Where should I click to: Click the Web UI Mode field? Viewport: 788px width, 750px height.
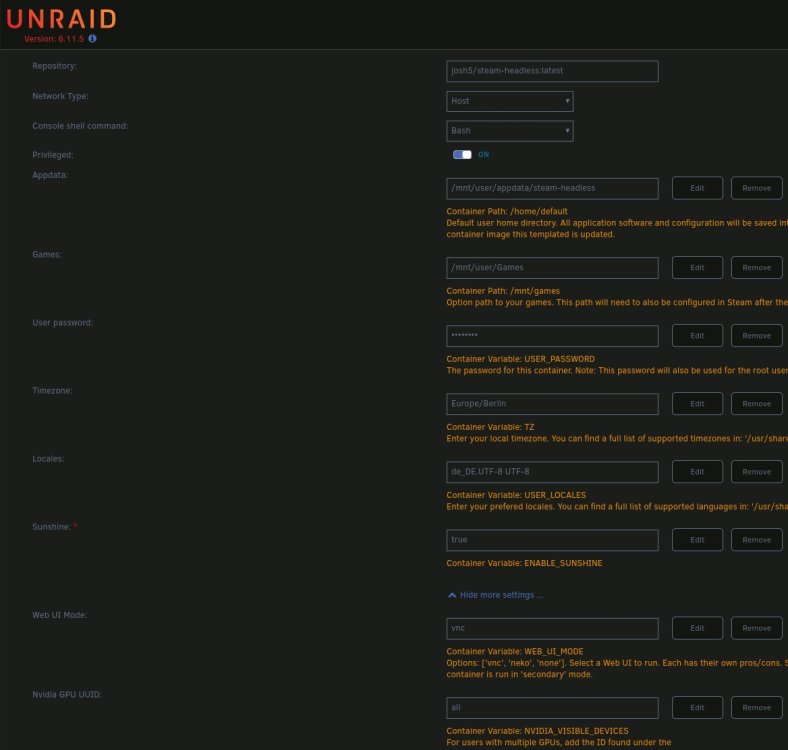point(552,628)
